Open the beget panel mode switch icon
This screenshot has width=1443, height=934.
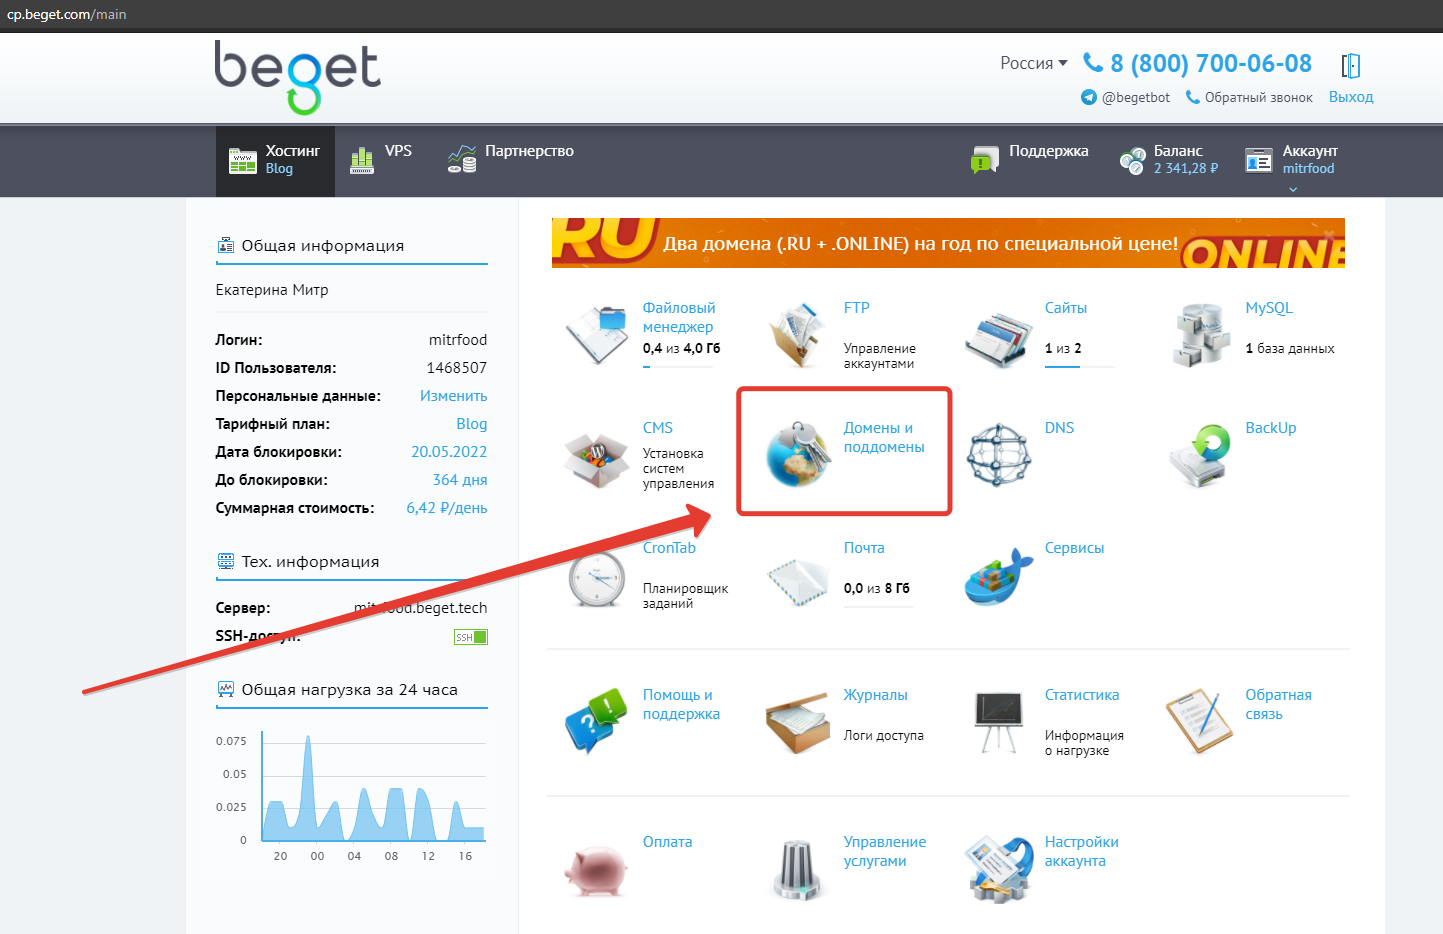point(1351,66)
